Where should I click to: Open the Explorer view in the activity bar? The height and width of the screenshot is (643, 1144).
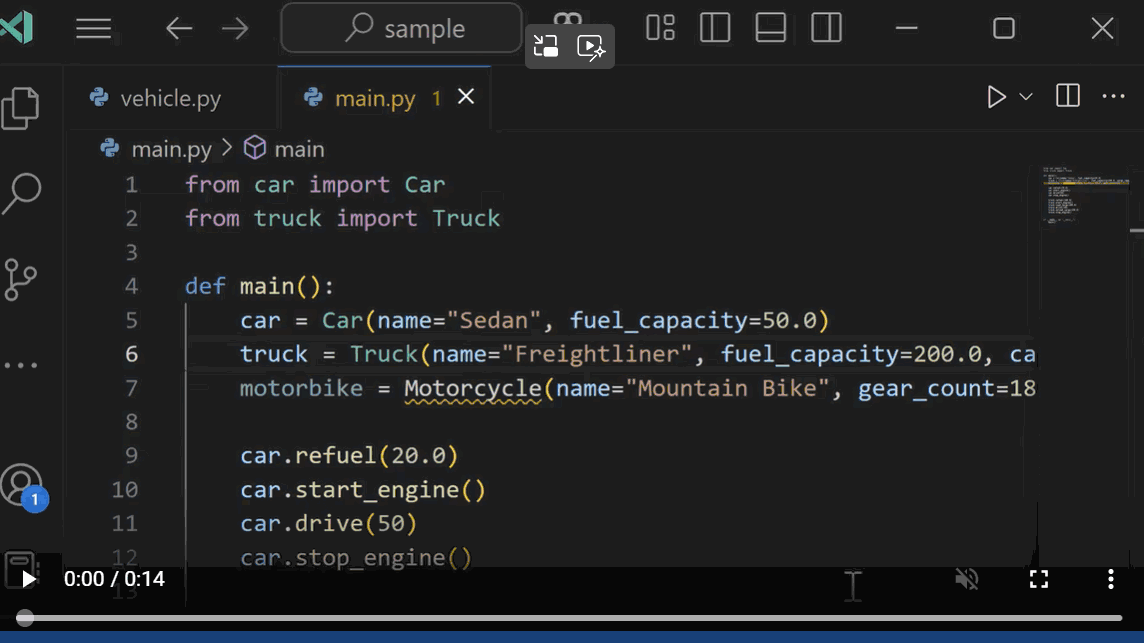21,107
